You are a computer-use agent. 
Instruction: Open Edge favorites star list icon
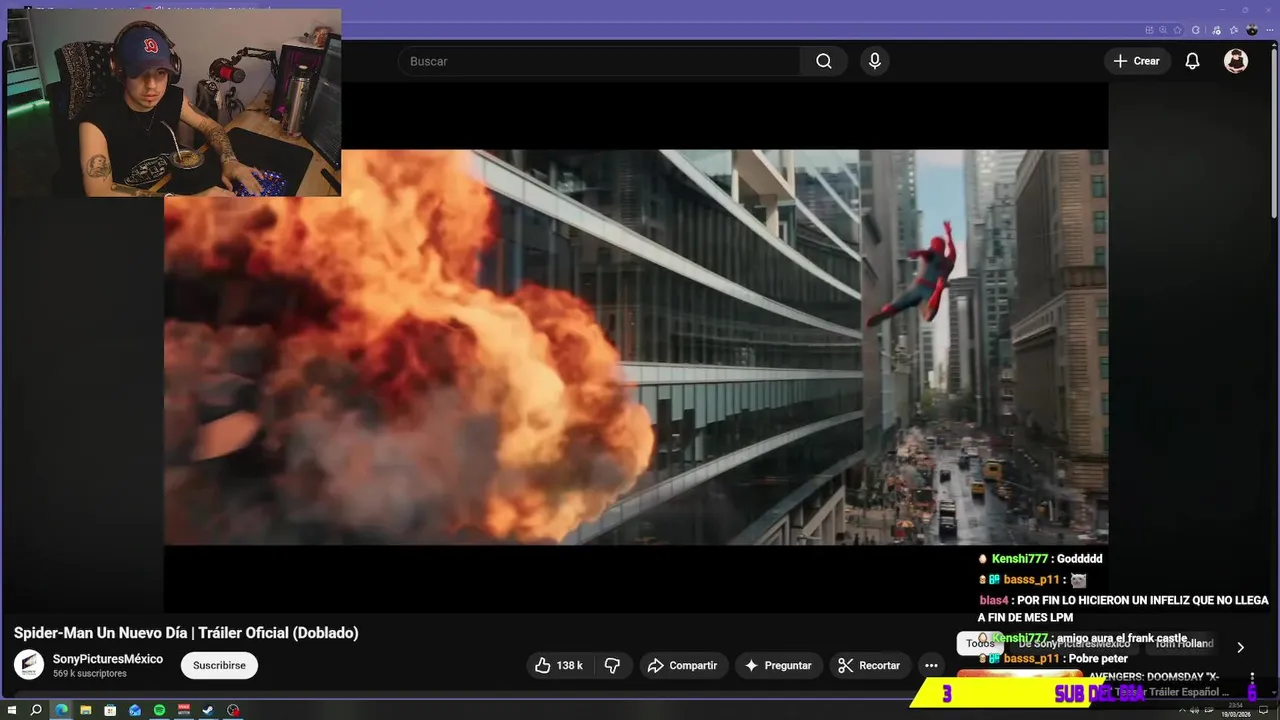click(x=1233, y=30)
